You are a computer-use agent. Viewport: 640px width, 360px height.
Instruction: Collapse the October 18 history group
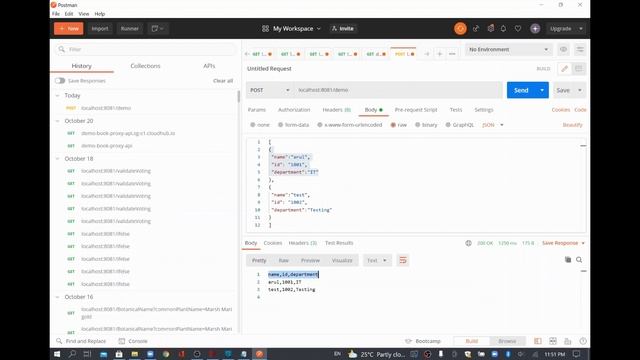[x=58, y=158]
